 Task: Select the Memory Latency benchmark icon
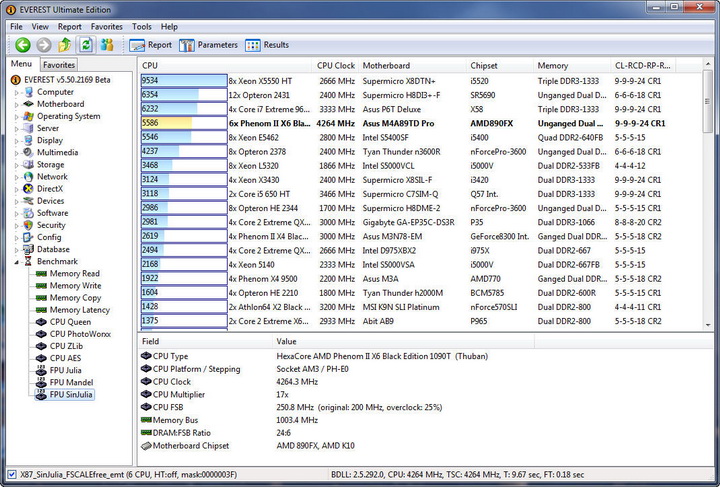pyautogui.click(x=41, y=310)
